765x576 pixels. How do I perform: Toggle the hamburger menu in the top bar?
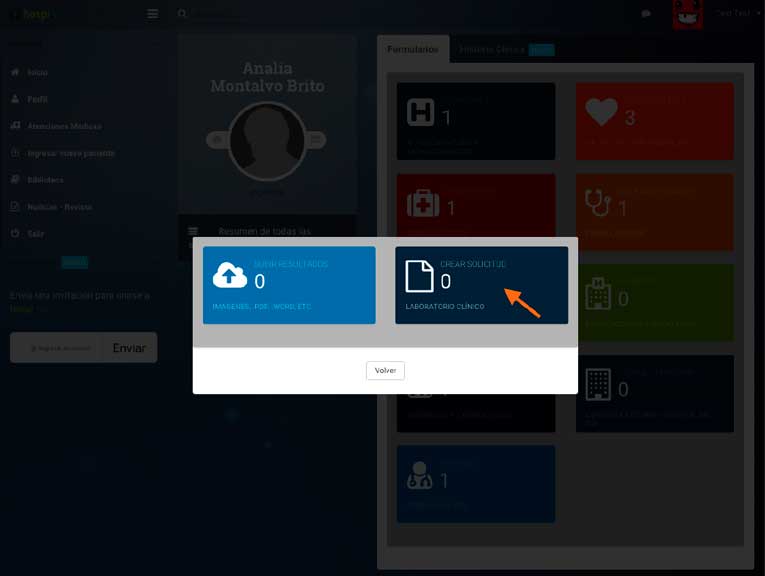[x=152, y=14]
